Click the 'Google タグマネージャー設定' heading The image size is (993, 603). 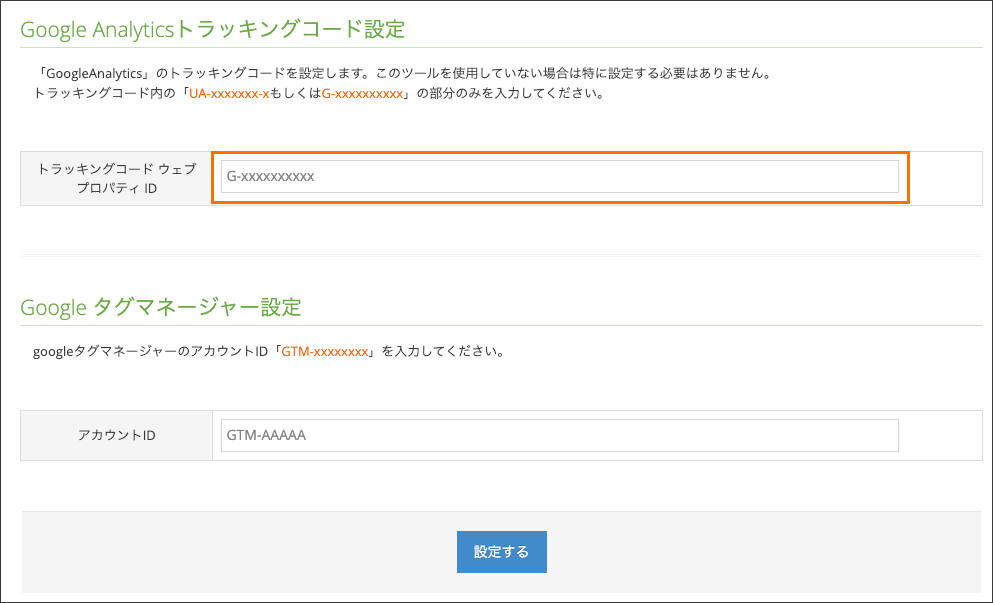click(x=161, y=307)
